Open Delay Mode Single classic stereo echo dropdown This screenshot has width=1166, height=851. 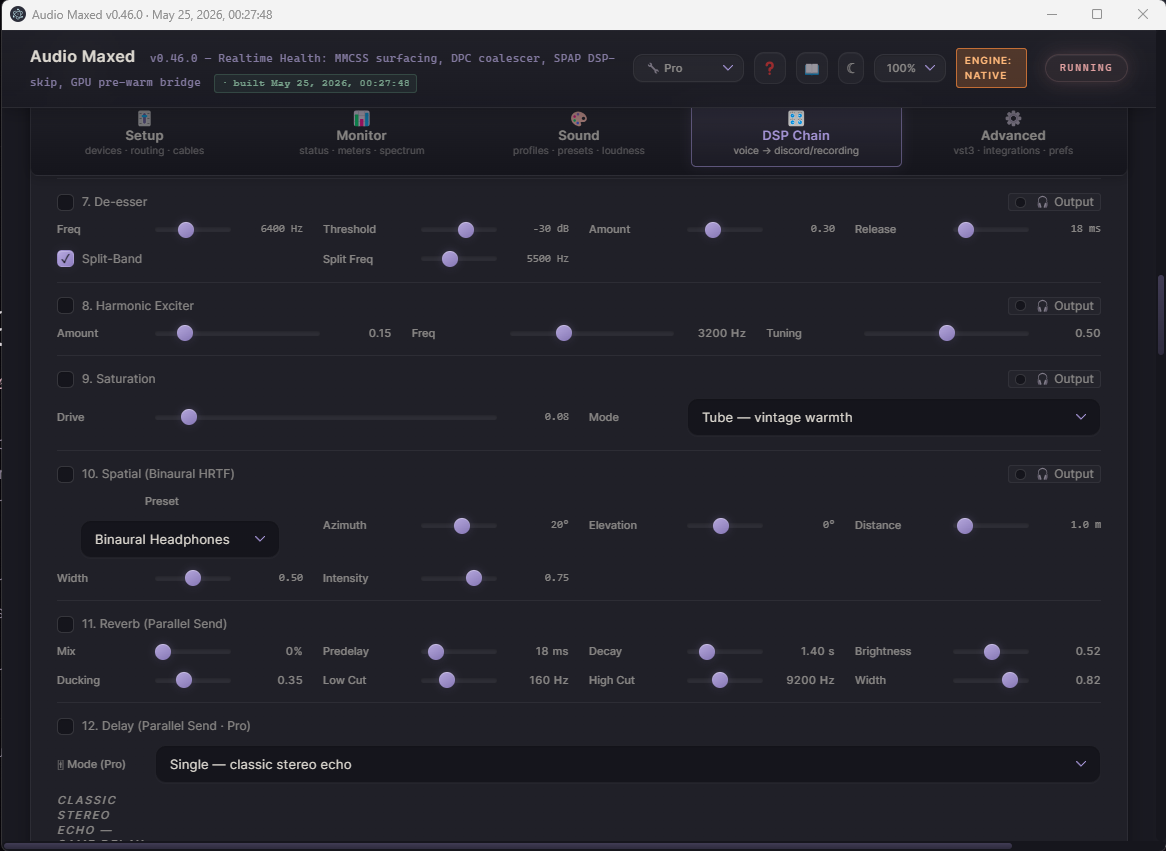[x=627, y=765]
